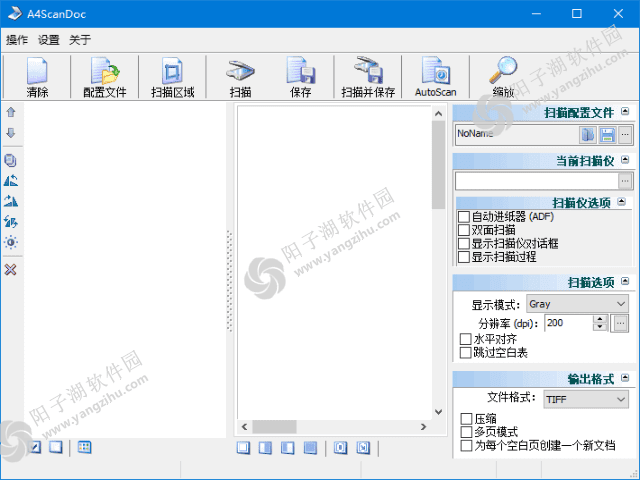
Task: Collapse the 扫描配置文件 panel
Action: [x=625, y=111]
